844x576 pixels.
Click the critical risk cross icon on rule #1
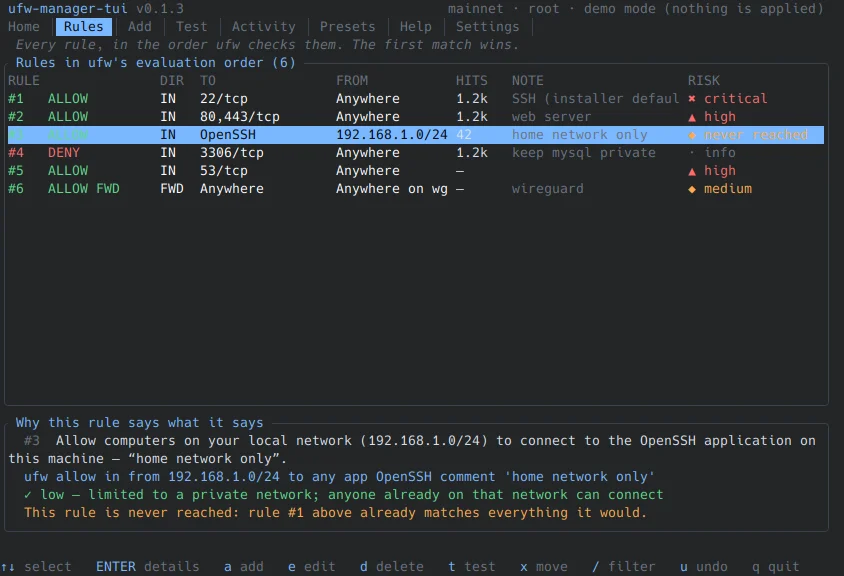[x=692, y=99]
